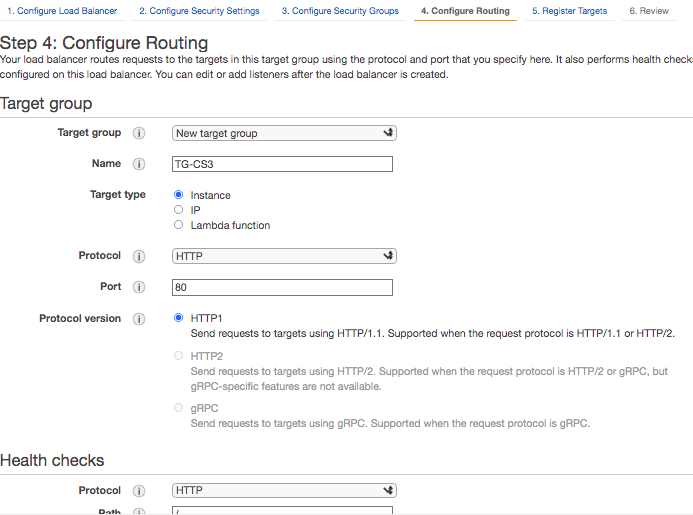Open the Health checks Protocol dropdown

click(284, 491)
